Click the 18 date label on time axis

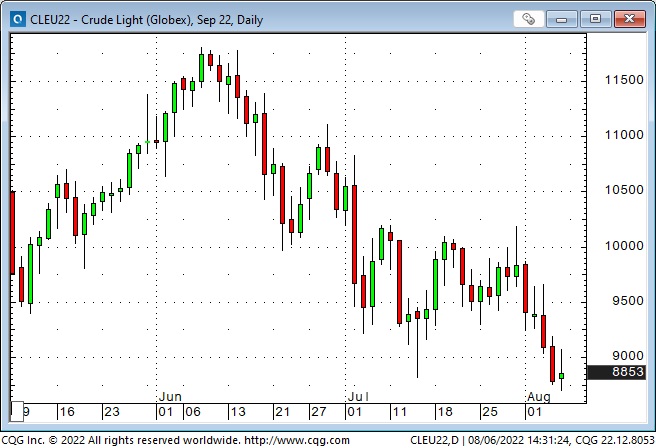[445, 412]
